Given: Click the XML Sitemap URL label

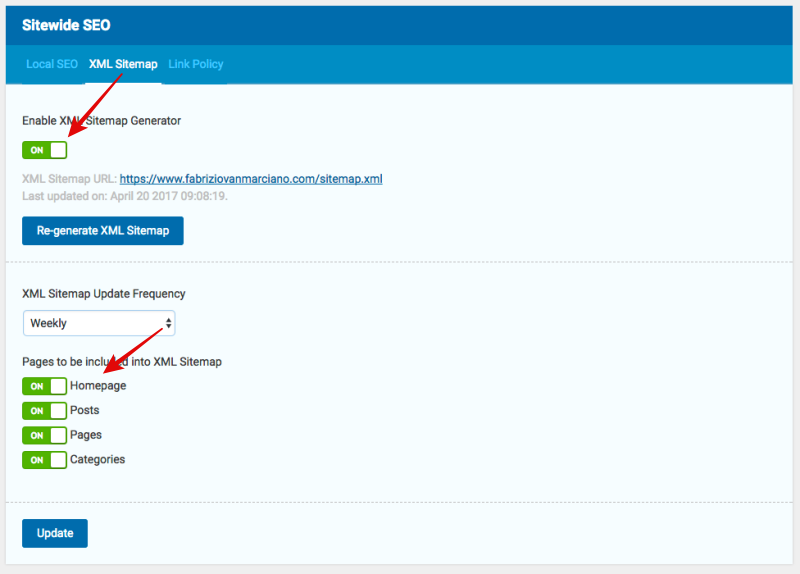Looking at the screenshot, I should (x=69, y=179).
